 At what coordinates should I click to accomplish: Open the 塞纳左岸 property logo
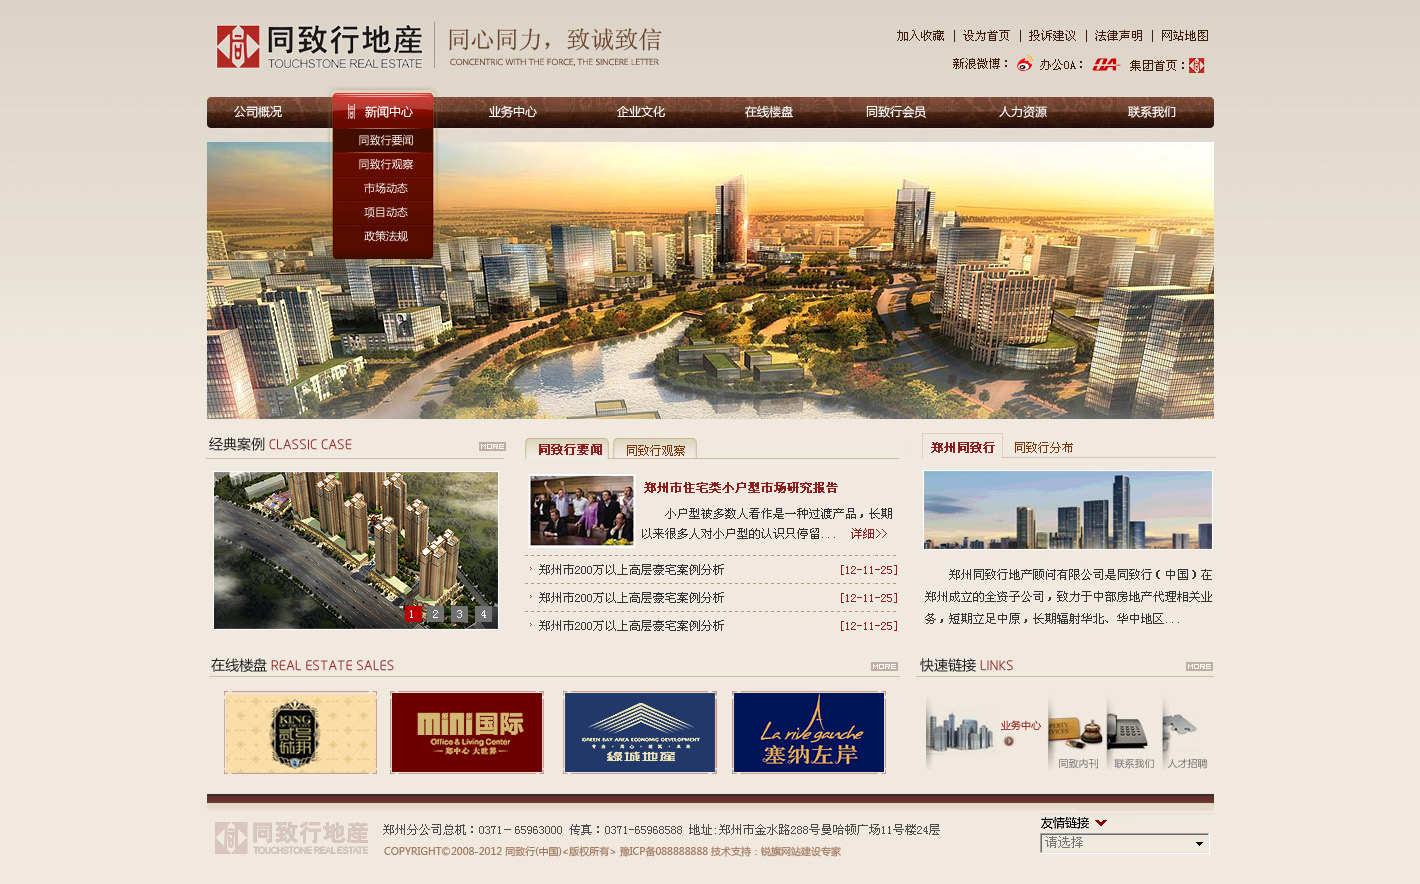[x=809, y=732]
